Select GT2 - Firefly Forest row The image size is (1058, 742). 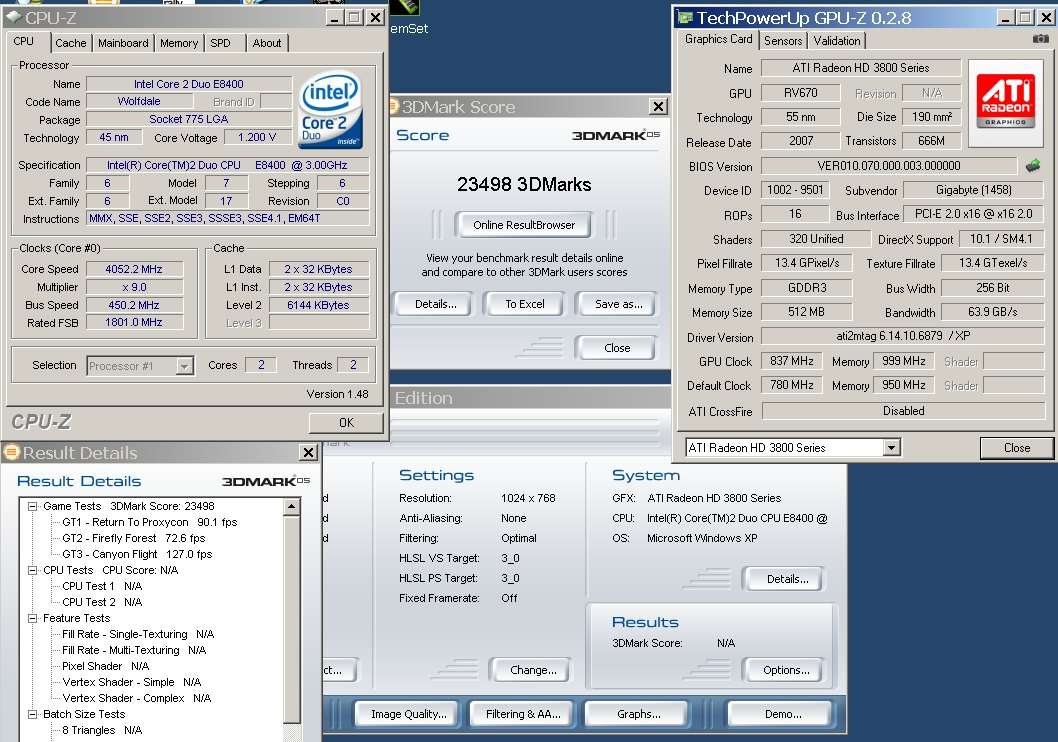point(134,538)
